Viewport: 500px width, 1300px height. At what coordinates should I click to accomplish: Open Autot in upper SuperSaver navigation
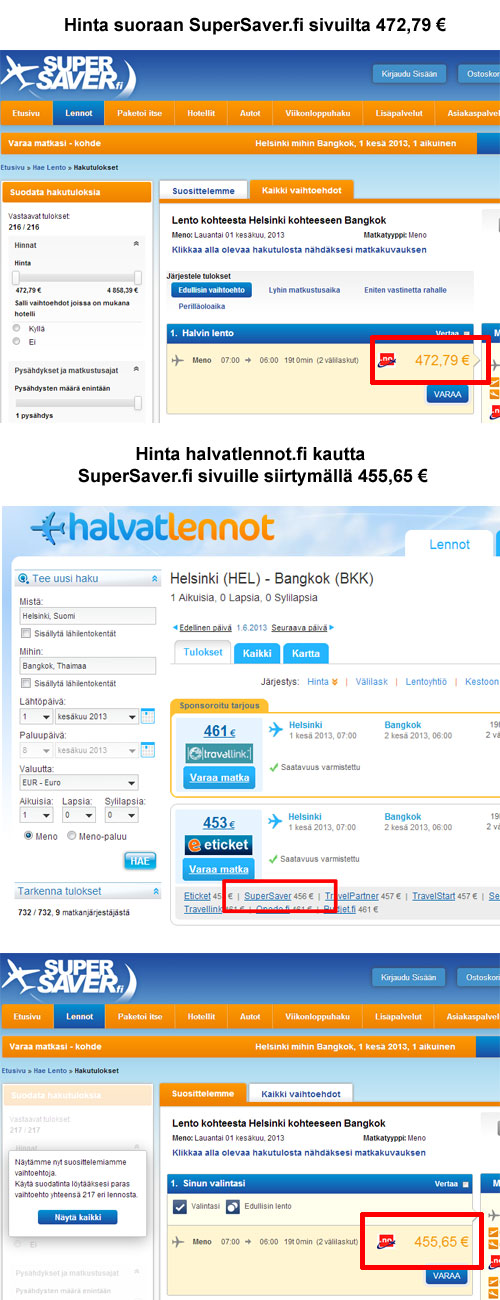pos(249,113)
